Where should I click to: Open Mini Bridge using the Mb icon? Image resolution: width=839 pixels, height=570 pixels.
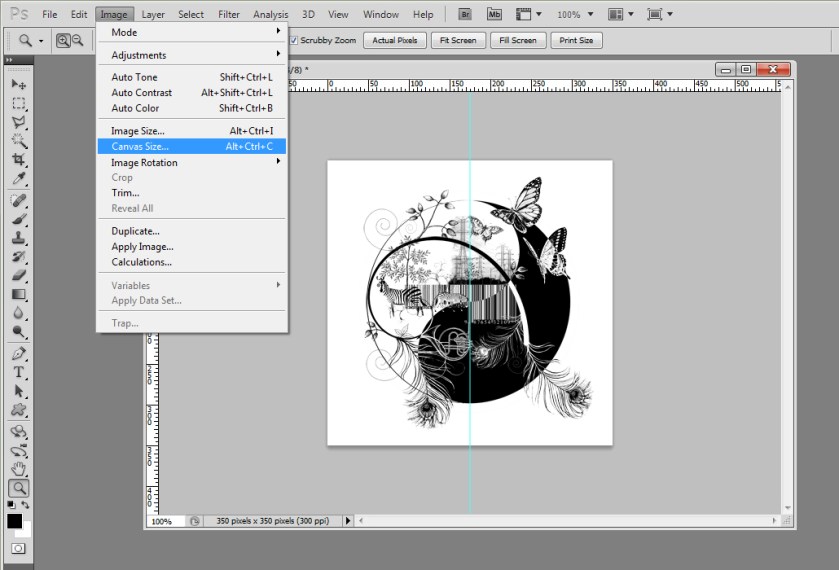point(494,15)
